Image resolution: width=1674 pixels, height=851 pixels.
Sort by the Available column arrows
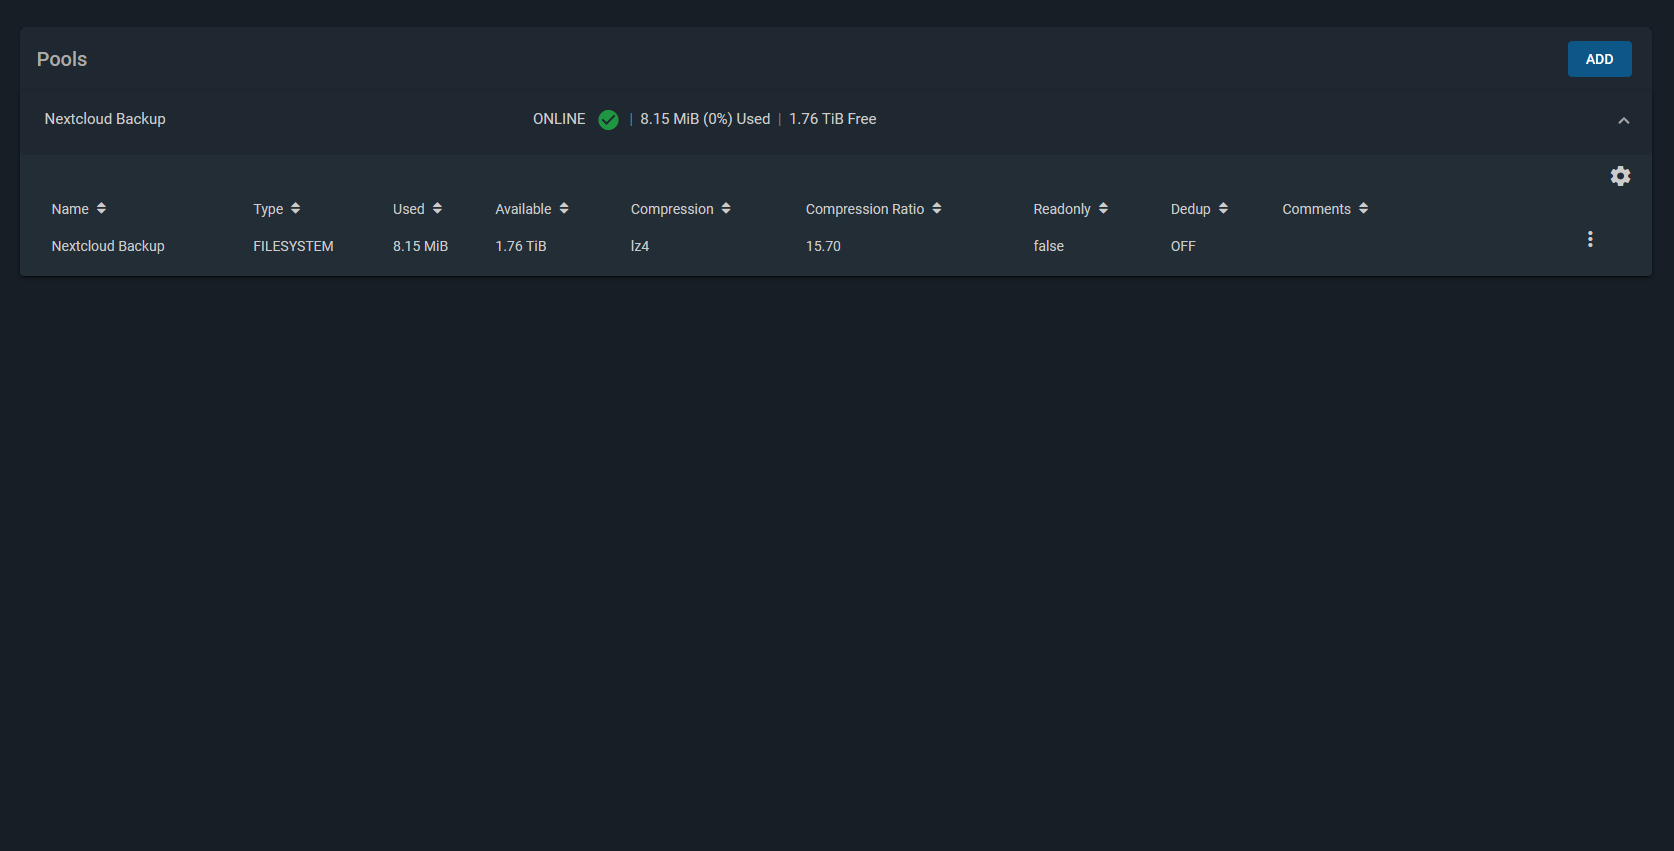click(x=564, y=209)
